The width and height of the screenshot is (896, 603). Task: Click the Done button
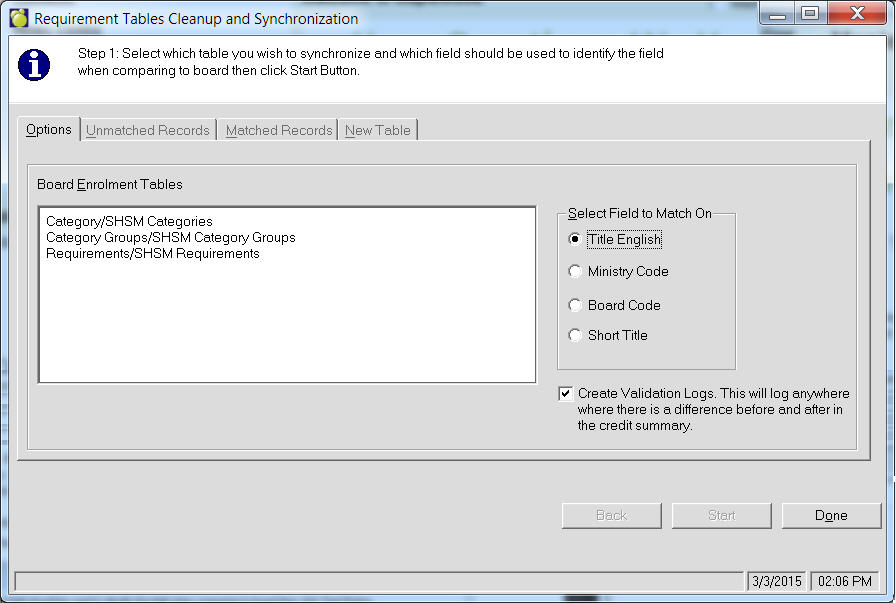click(831, 516)
